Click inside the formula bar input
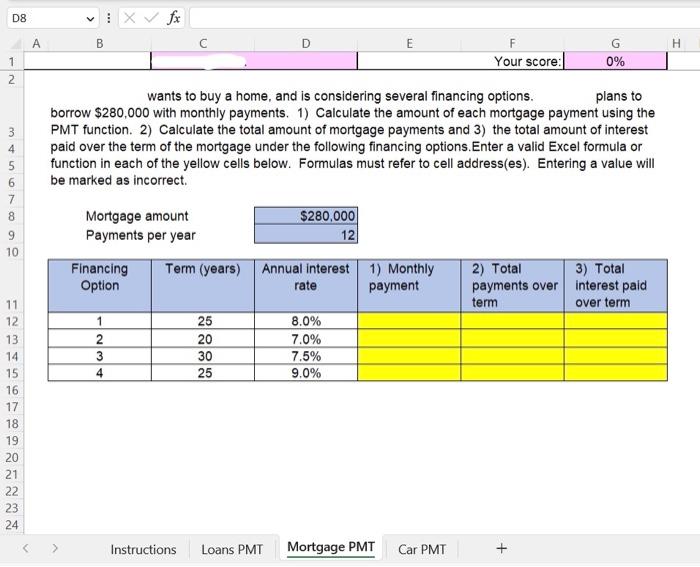The image size is (700, 567). tap(444, 18)
